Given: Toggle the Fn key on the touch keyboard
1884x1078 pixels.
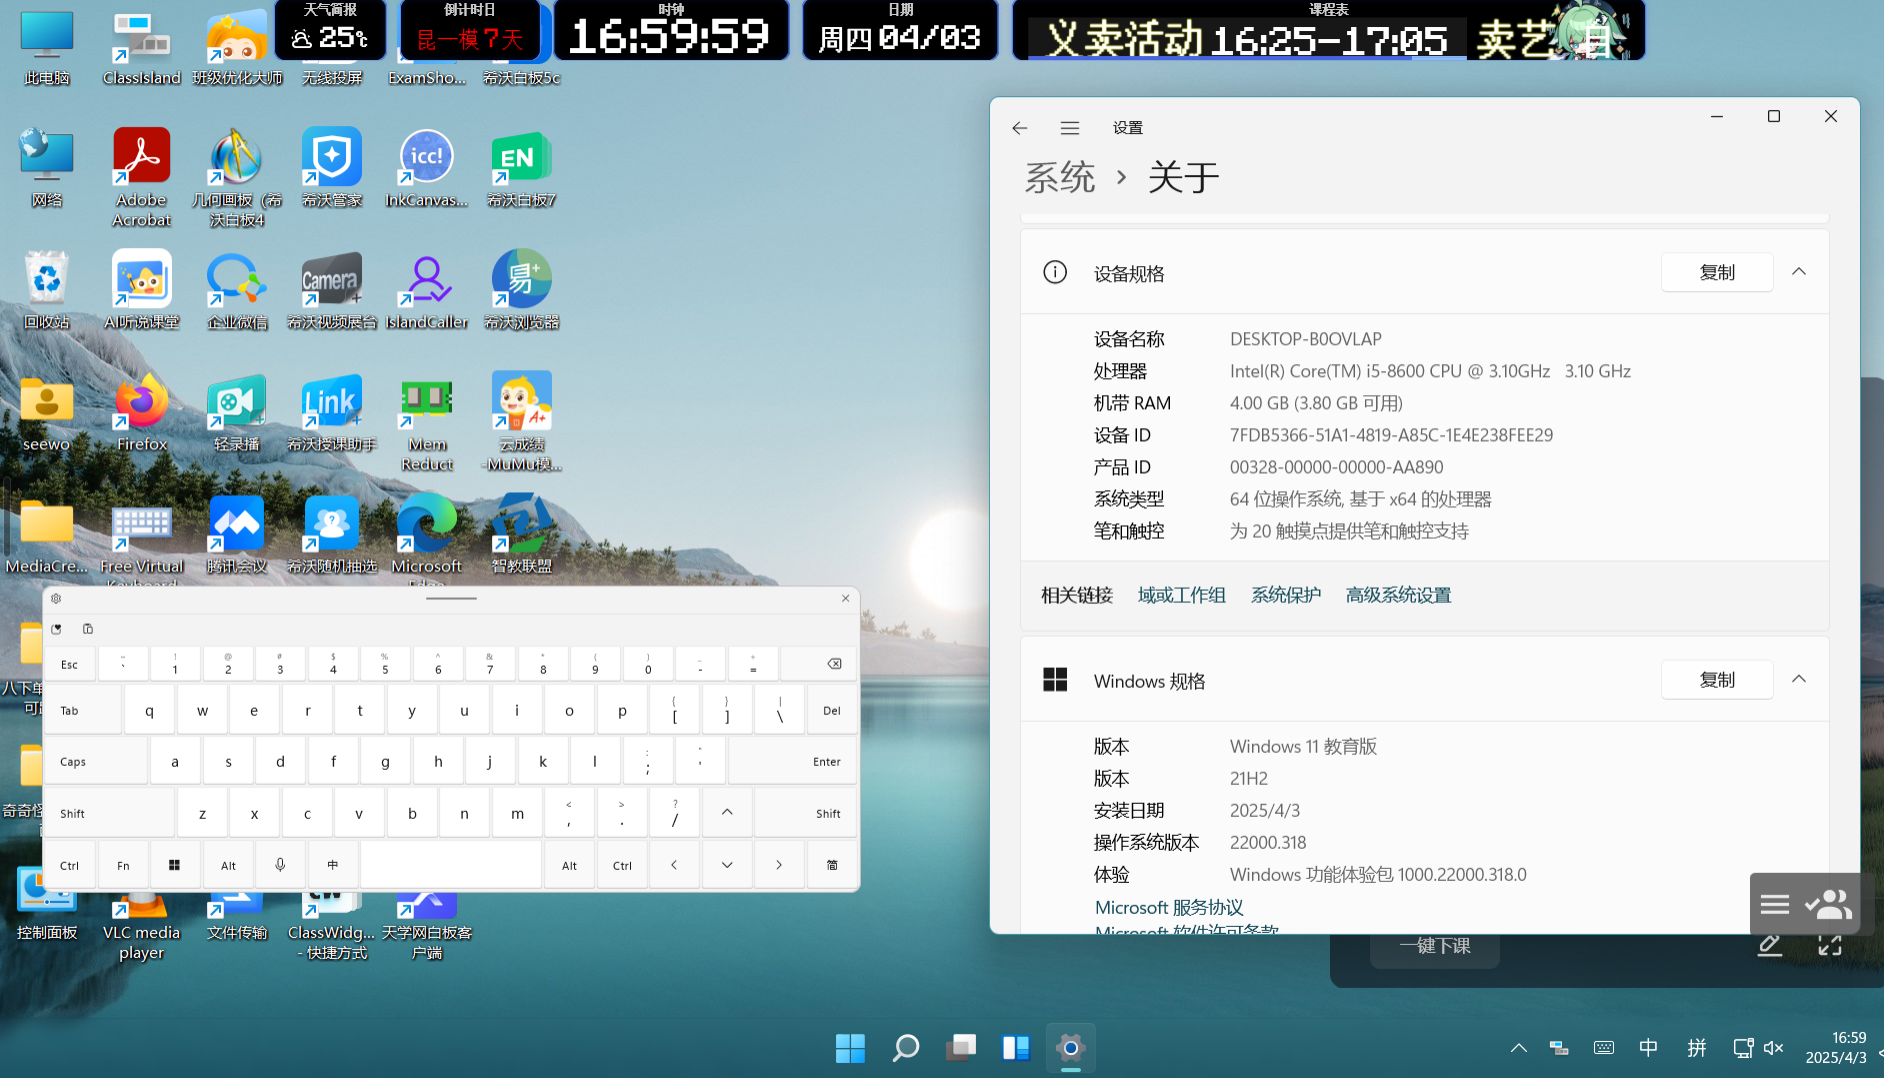Looking at the screenshot, I should (123, 865).
